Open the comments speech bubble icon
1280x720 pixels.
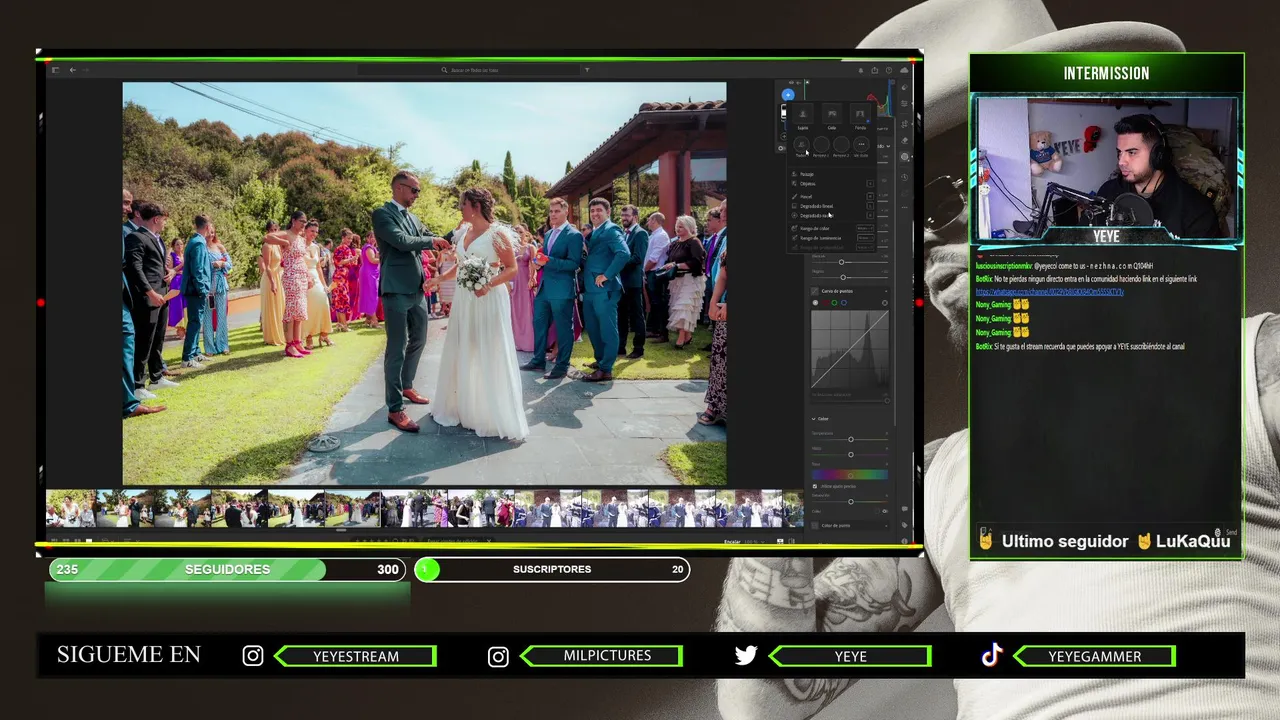904,509
